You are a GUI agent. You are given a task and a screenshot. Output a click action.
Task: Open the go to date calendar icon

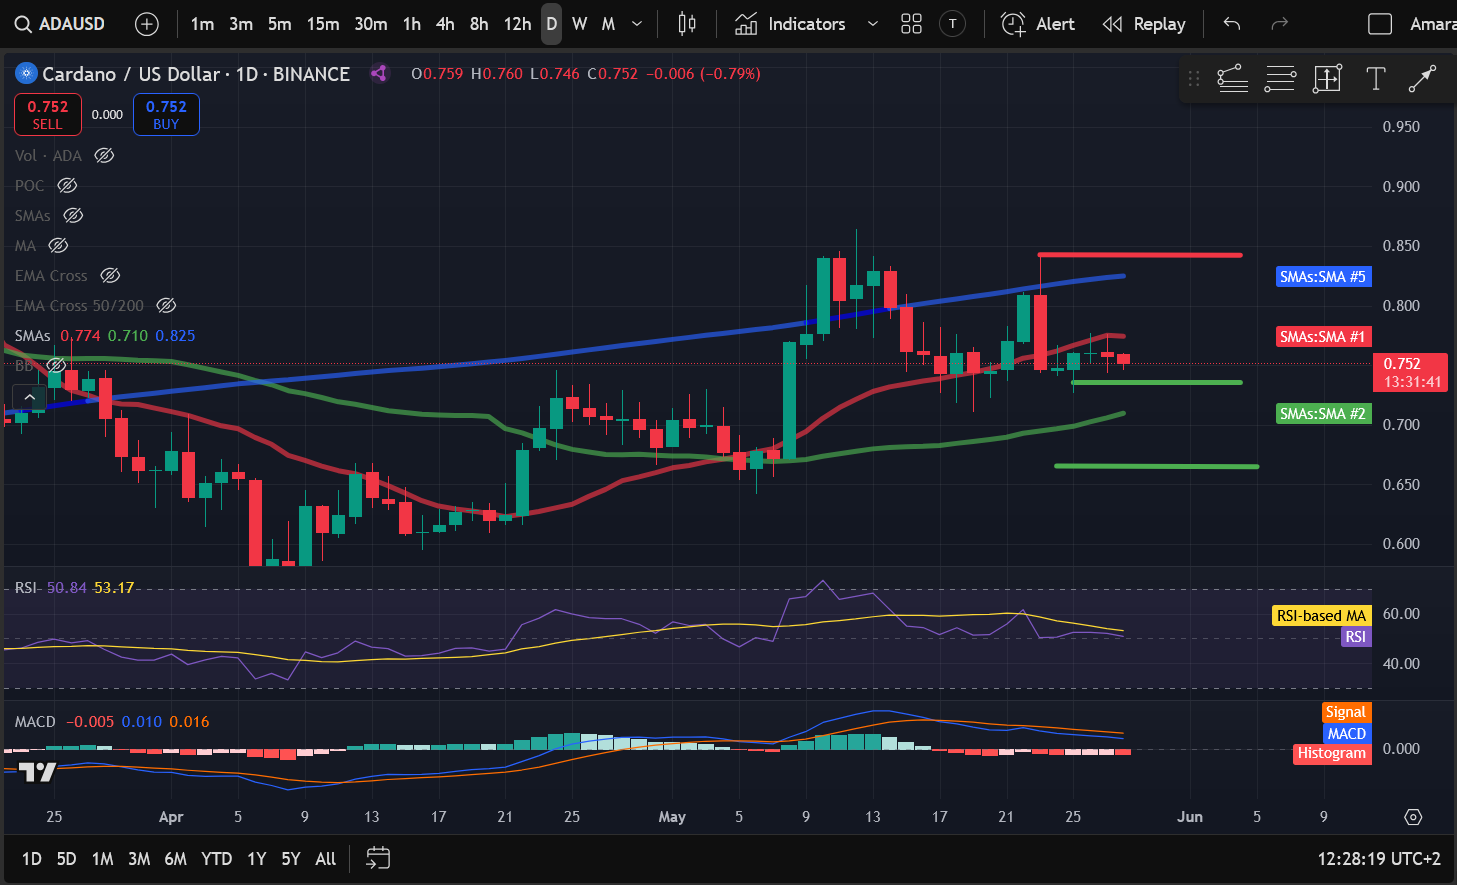point(378,858)
